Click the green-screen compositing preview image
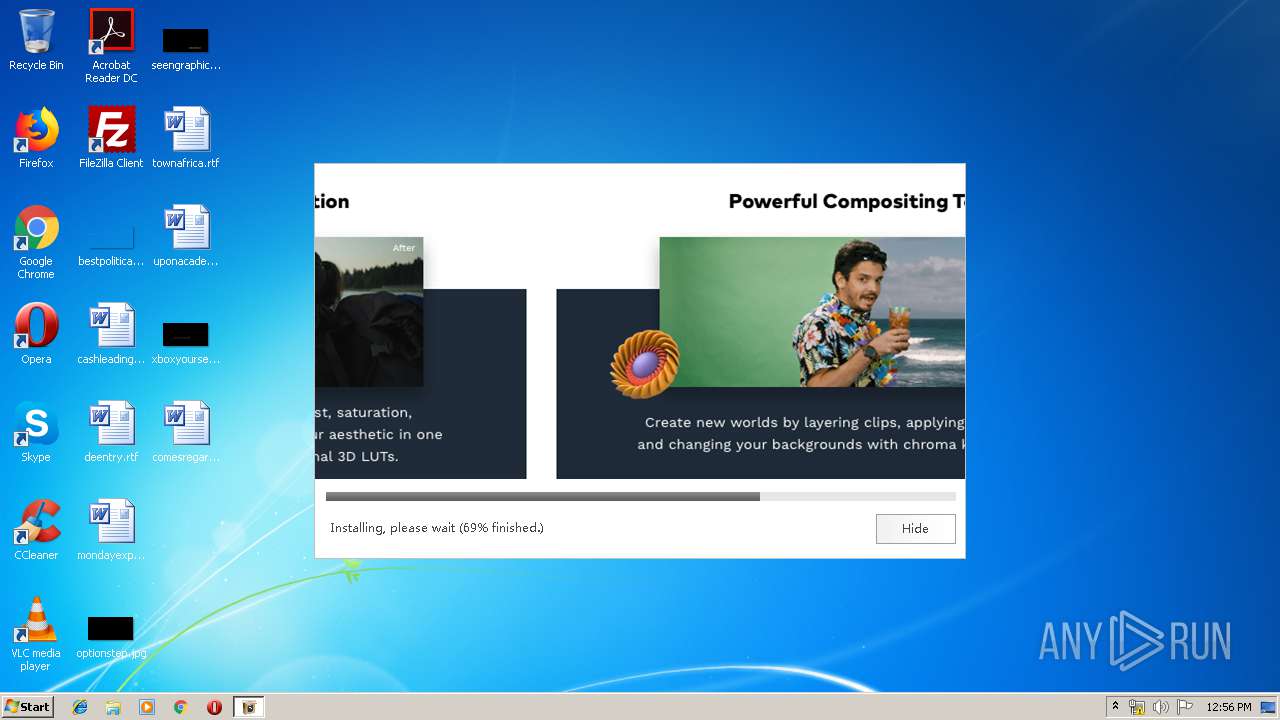This screenshot has width=1280, height=720. (x=812, y=312)
